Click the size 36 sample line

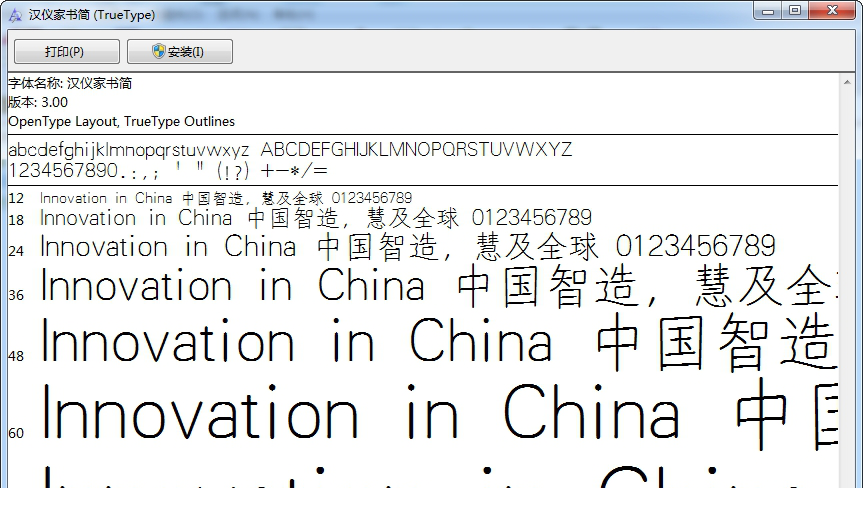tap(439, 286)
